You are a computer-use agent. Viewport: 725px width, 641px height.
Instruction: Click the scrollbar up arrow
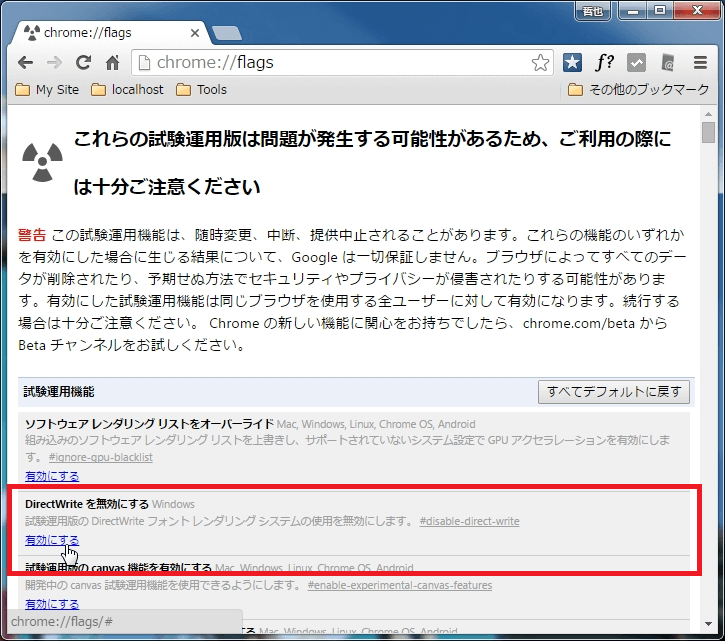(708, 114)
